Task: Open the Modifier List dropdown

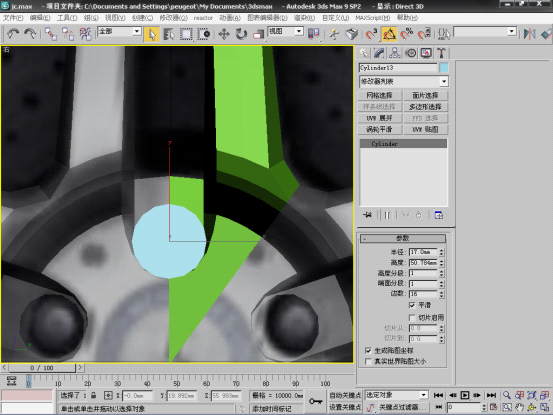Action: 403,81
